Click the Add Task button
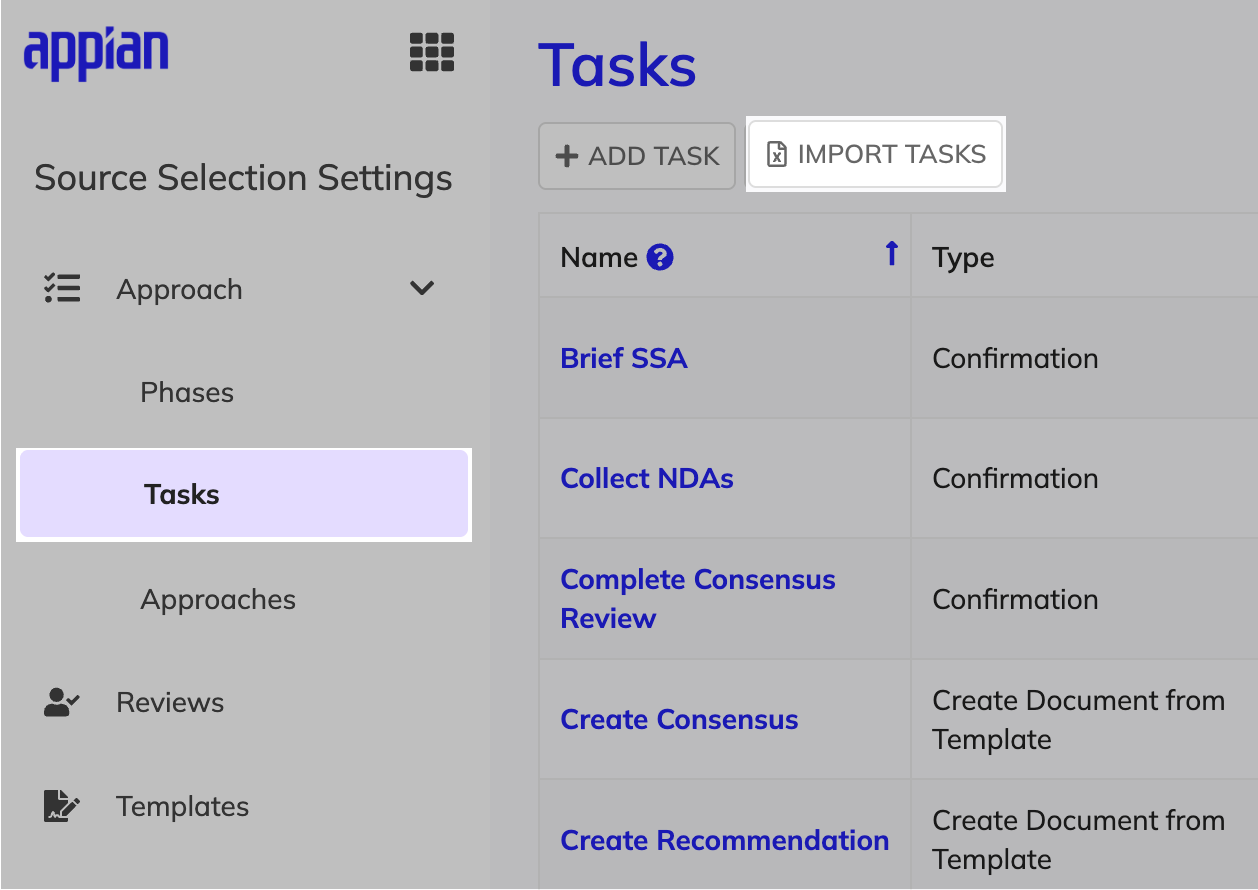Viewport: 1258px width, 890px height. [637, 156]
